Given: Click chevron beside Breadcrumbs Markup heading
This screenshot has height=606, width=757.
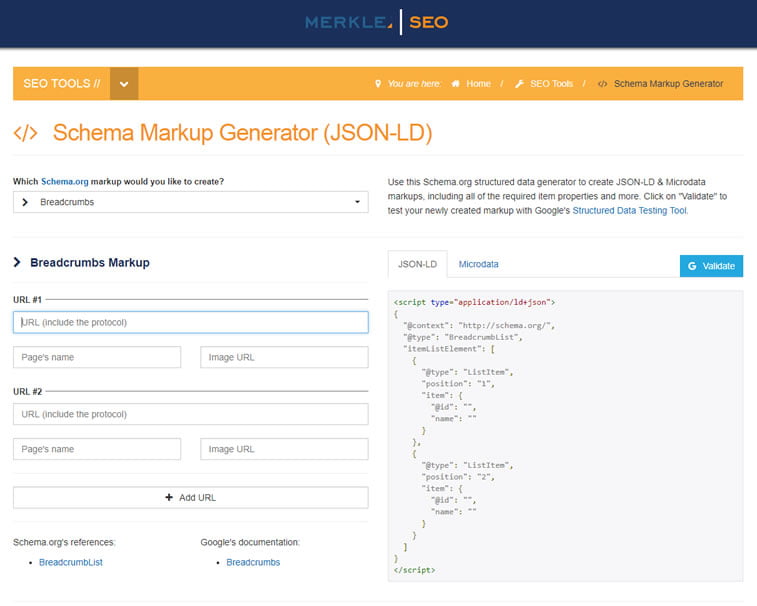Looking at the screenshot, I should pos(17,262).
